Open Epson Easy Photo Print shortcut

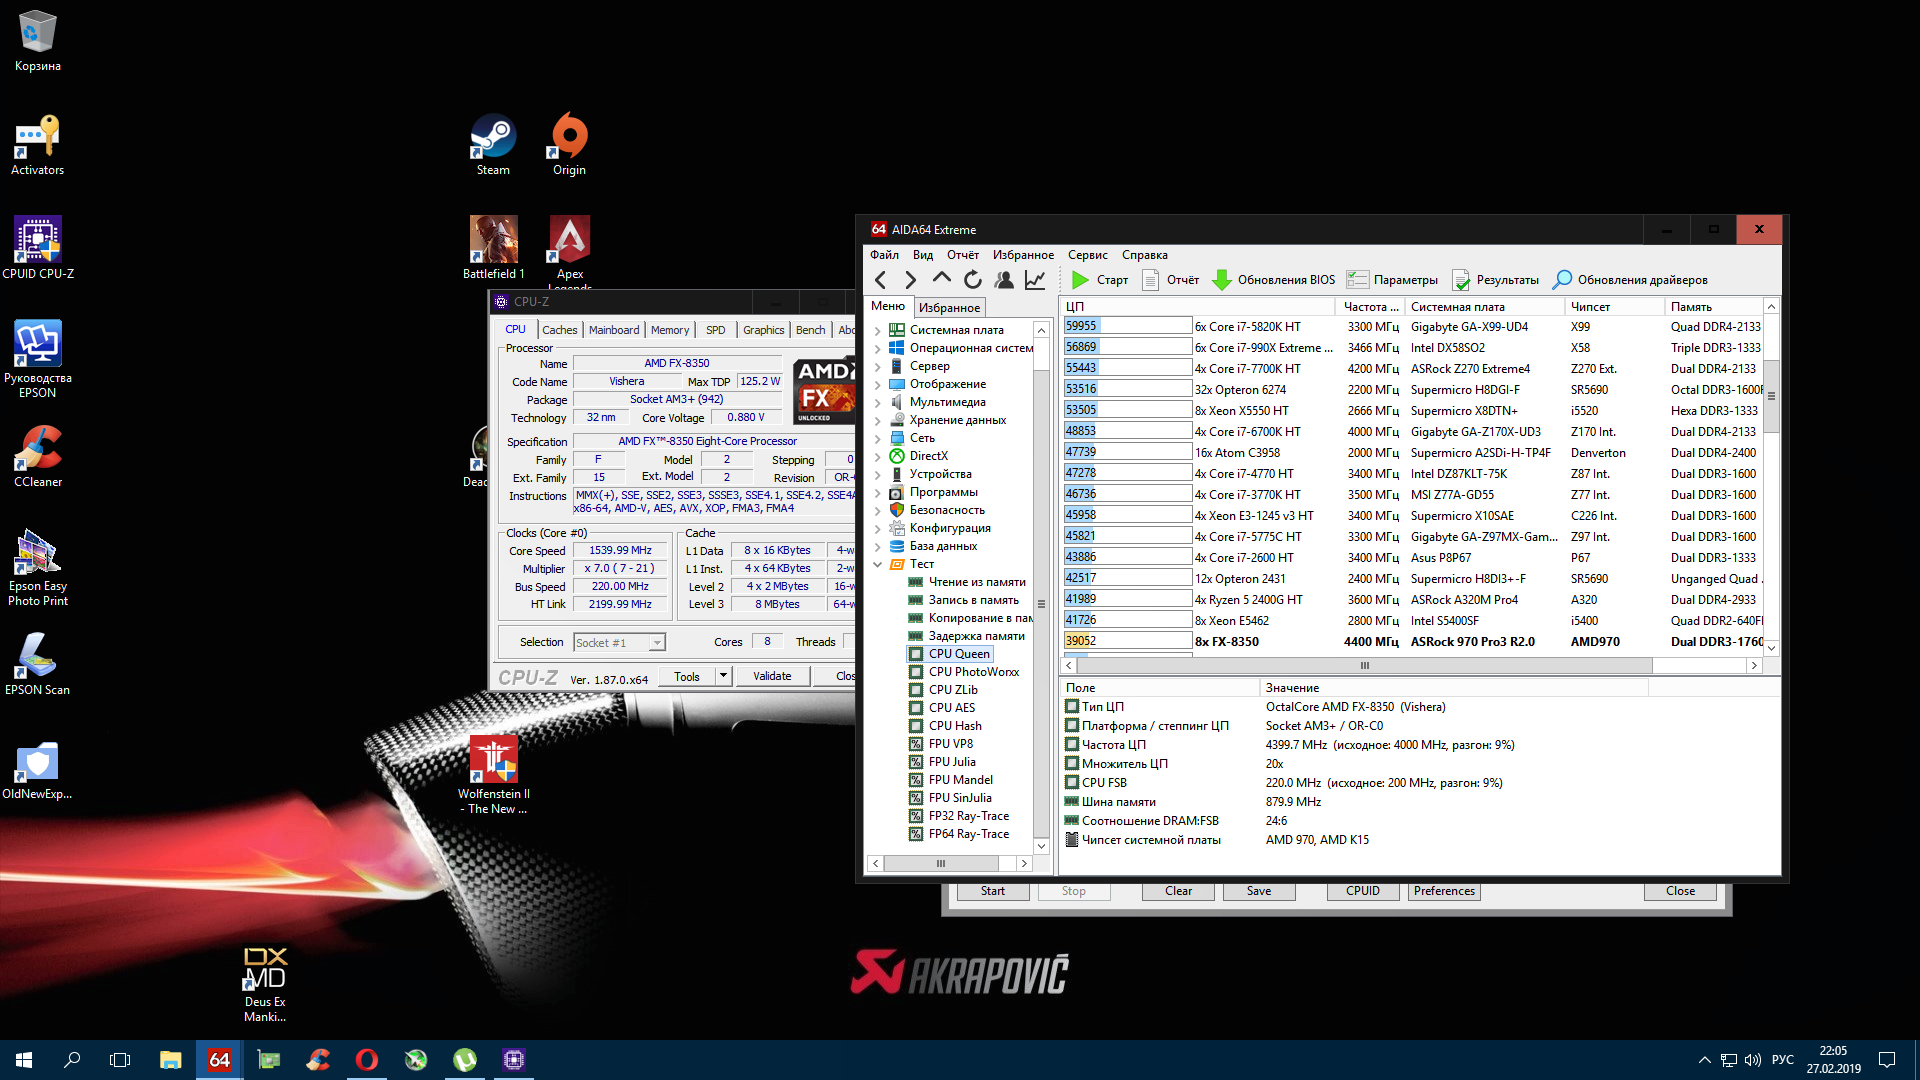tap(38, 568)
